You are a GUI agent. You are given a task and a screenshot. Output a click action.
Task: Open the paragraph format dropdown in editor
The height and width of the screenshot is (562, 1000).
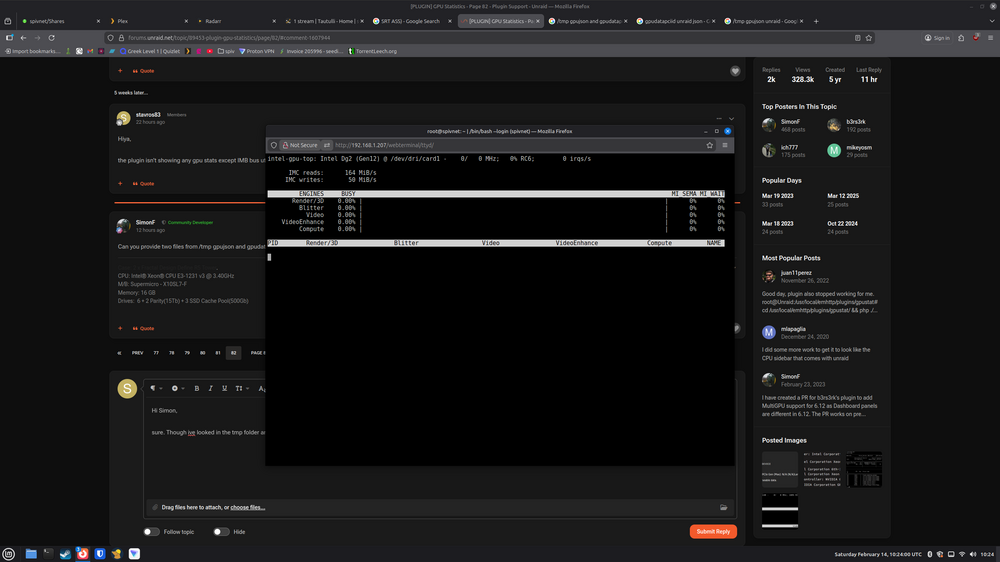pos(156,388)
